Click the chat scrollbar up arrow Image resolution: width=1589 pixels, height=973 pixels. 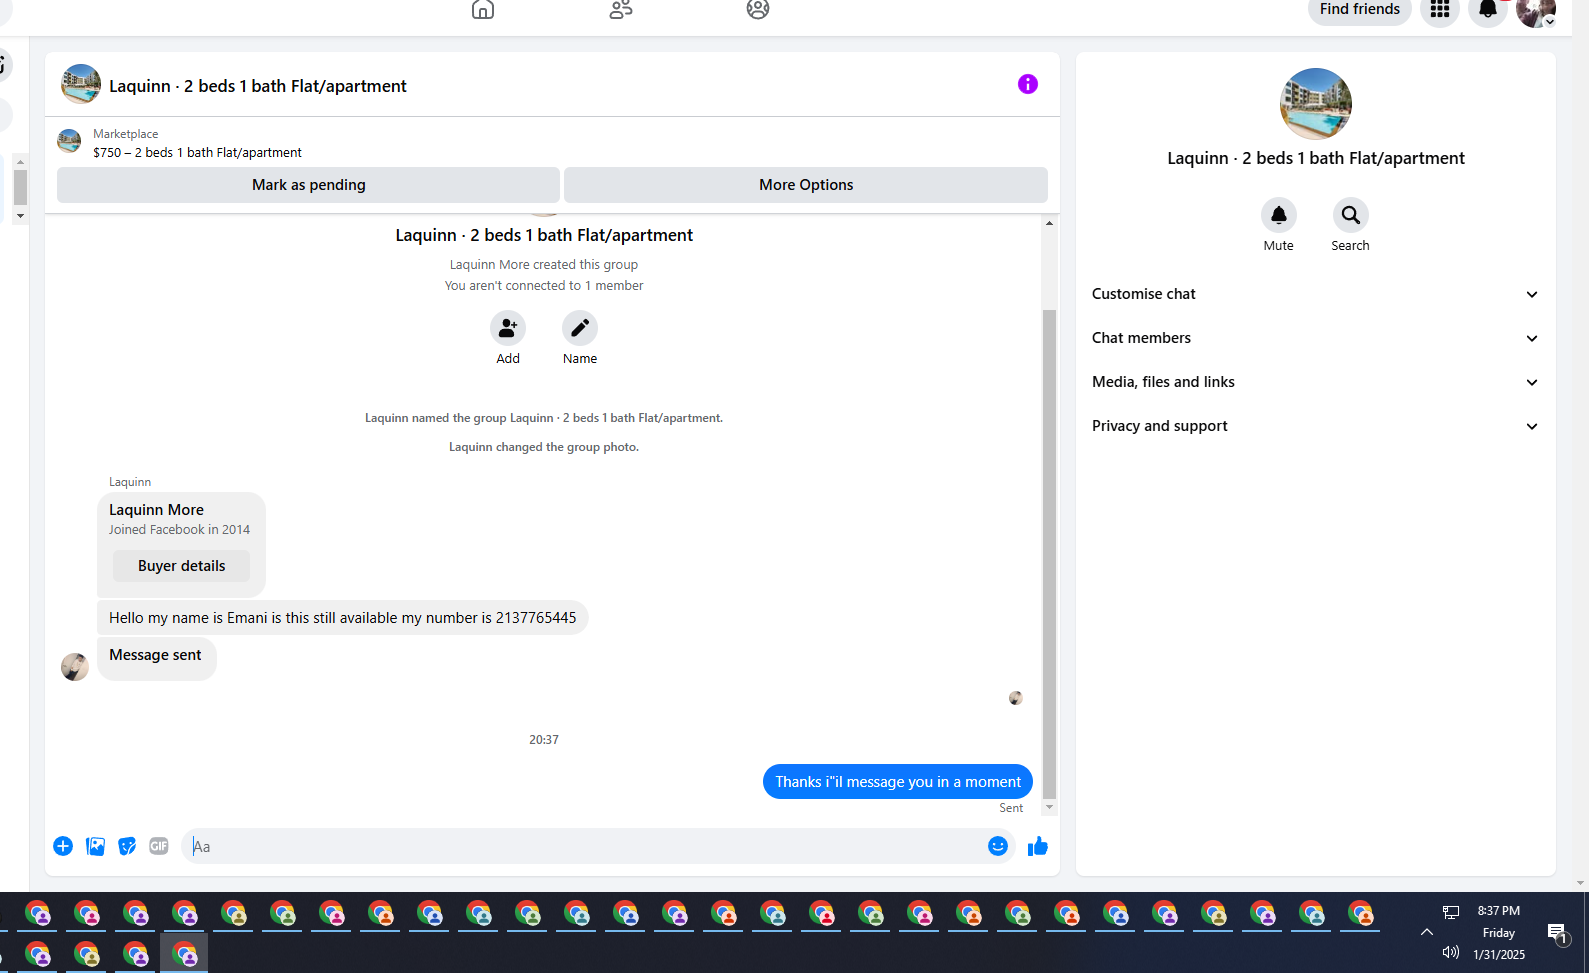point(1049,223)
